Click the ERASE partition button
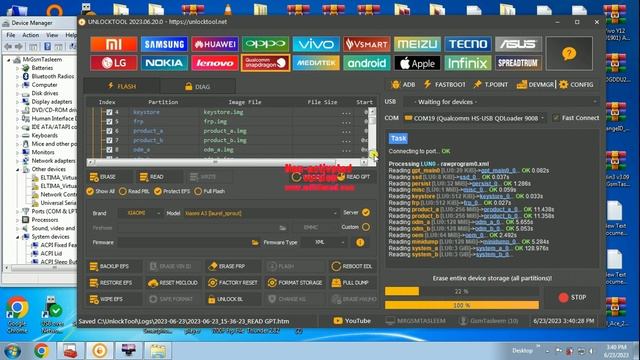 [x=108, y=177]
